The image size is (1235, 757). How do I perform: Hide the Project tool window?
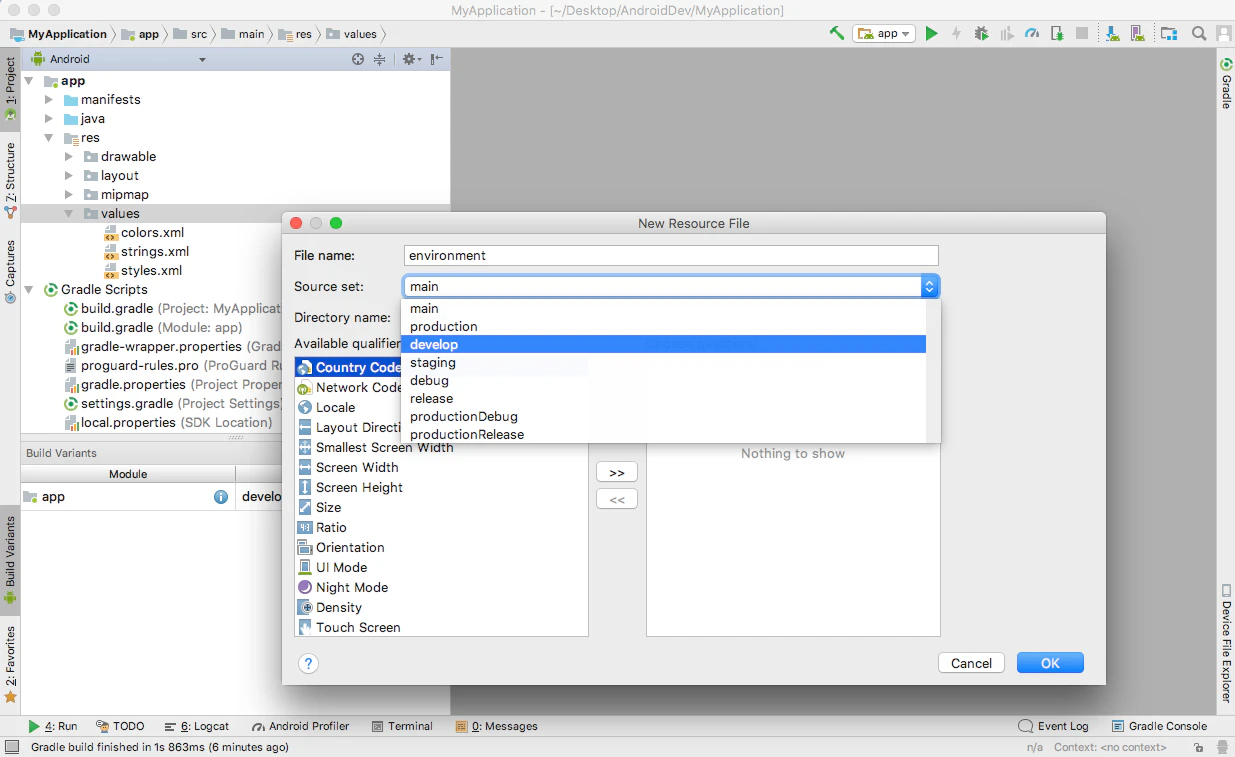pyautogui.click(x=436, y=59)
